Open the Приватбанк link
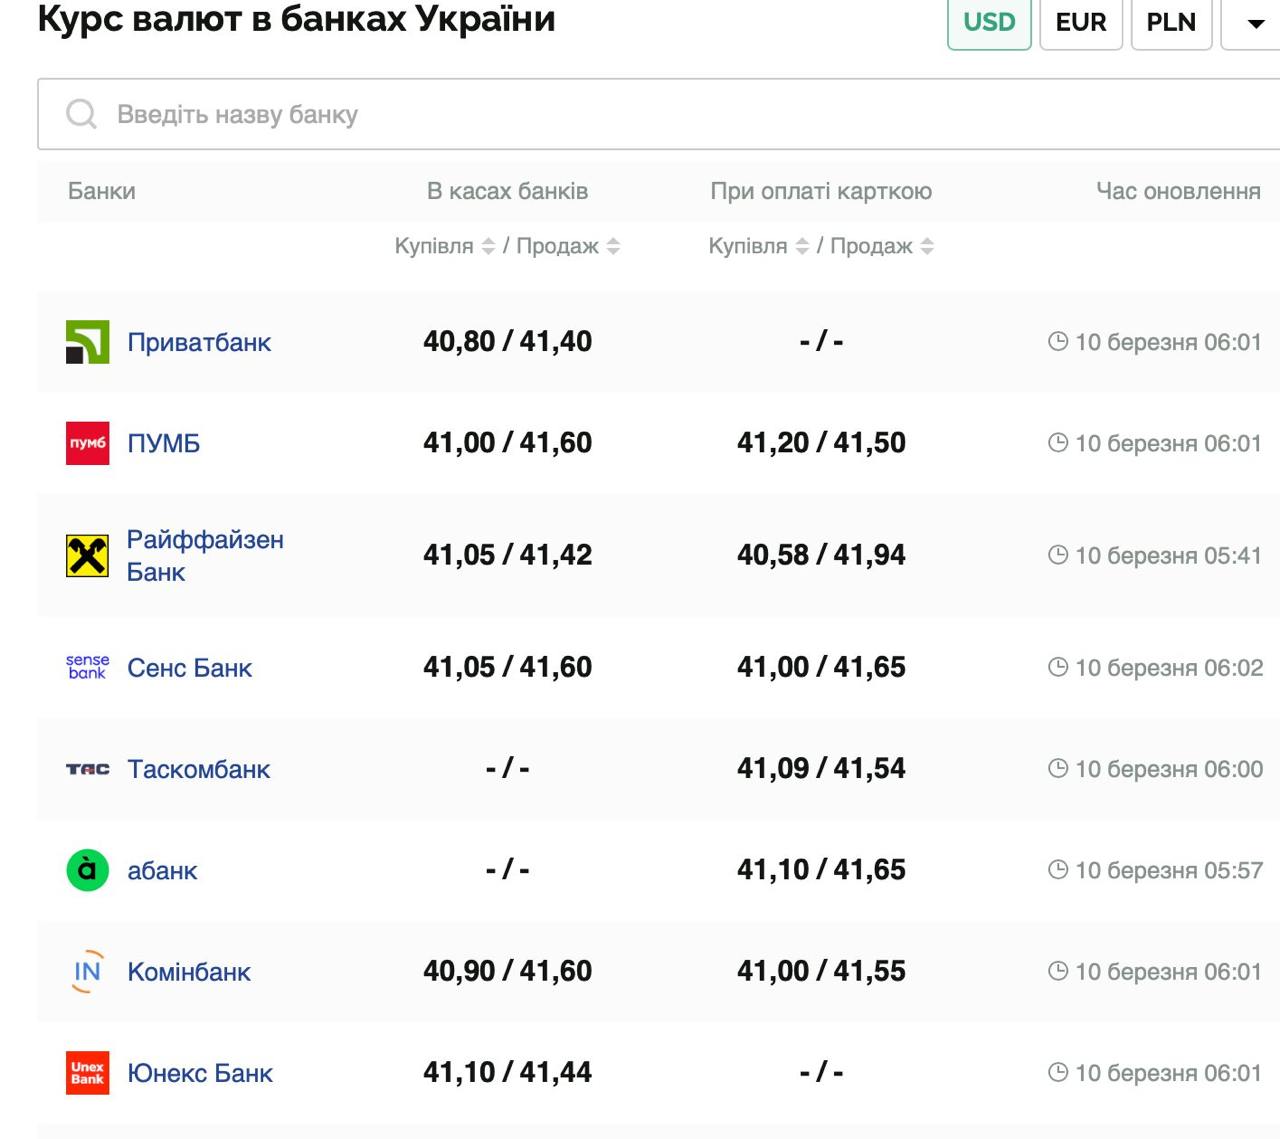1280x1139 pixels. (199, 342)
